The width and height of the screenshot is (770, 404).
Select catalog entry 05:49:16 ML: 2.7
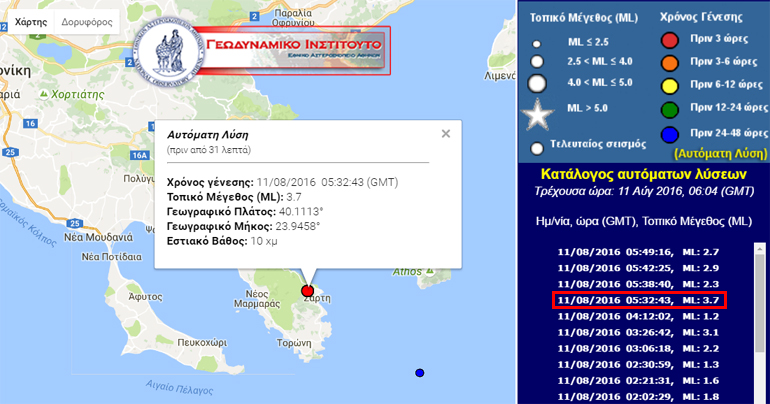[638, 252]
